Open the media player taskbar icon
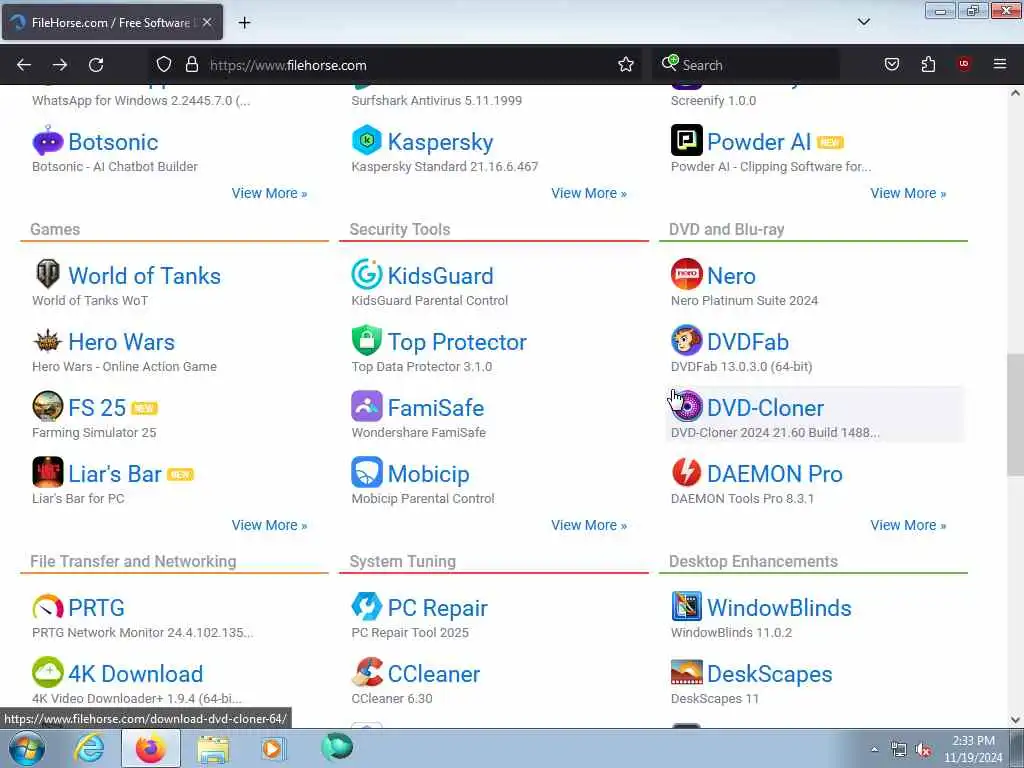Screen dimensions: 1024x768 click(x=274, y=749)
